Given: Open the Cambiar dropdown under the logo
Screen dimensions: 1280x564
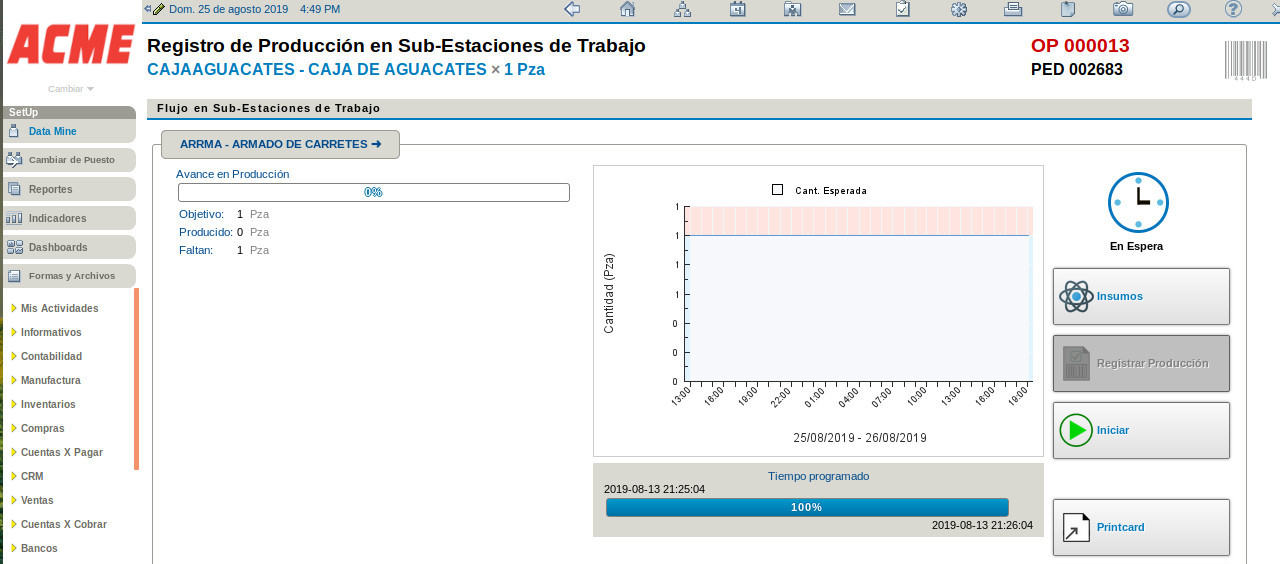Looking at the screenshot, I should (70, 89).
